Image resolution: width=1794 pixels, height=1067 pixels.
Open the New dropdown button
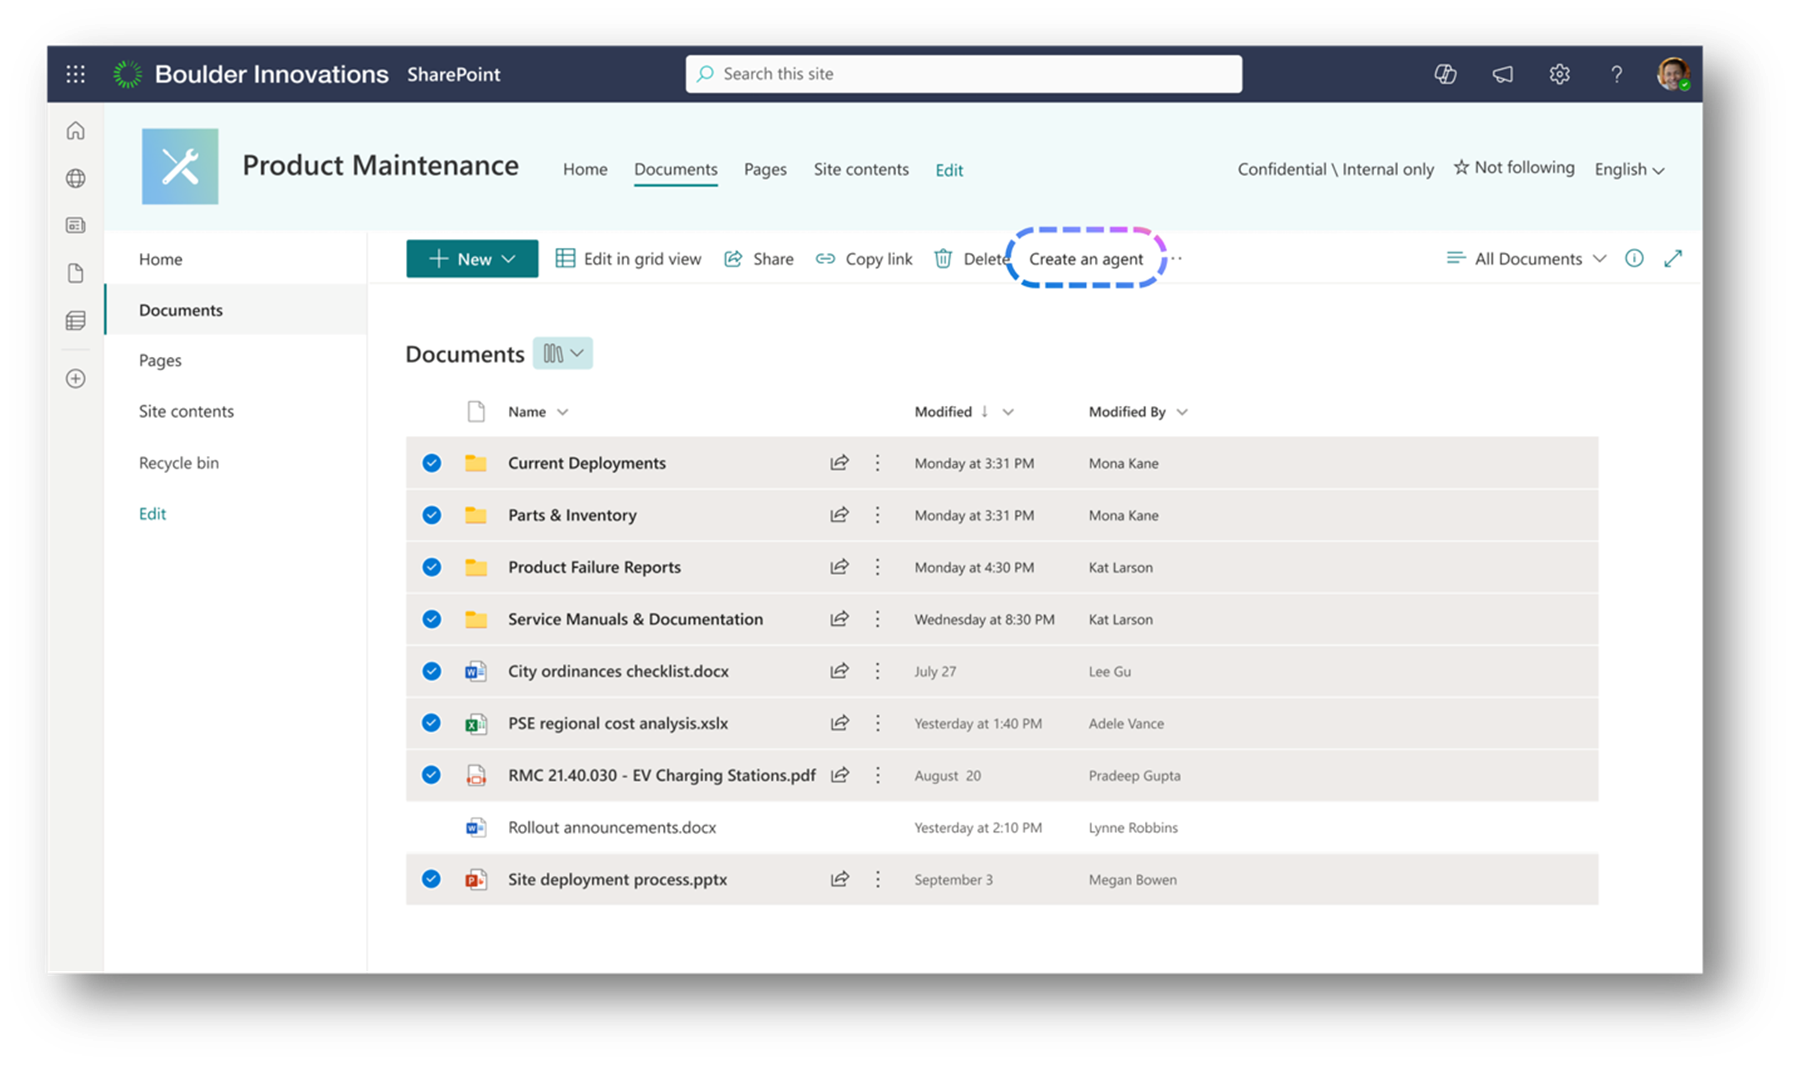click(472, 259)
